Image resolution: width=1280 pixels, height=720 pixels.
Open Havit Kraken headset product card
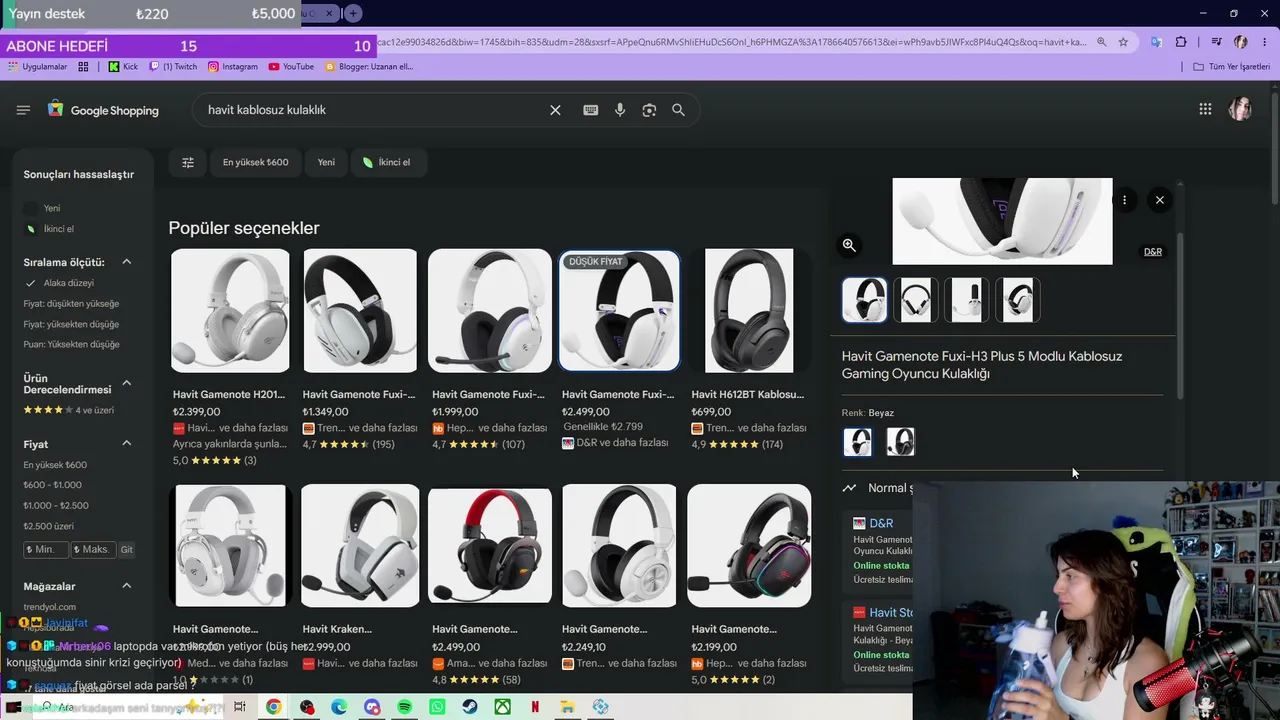pos(360,580)
